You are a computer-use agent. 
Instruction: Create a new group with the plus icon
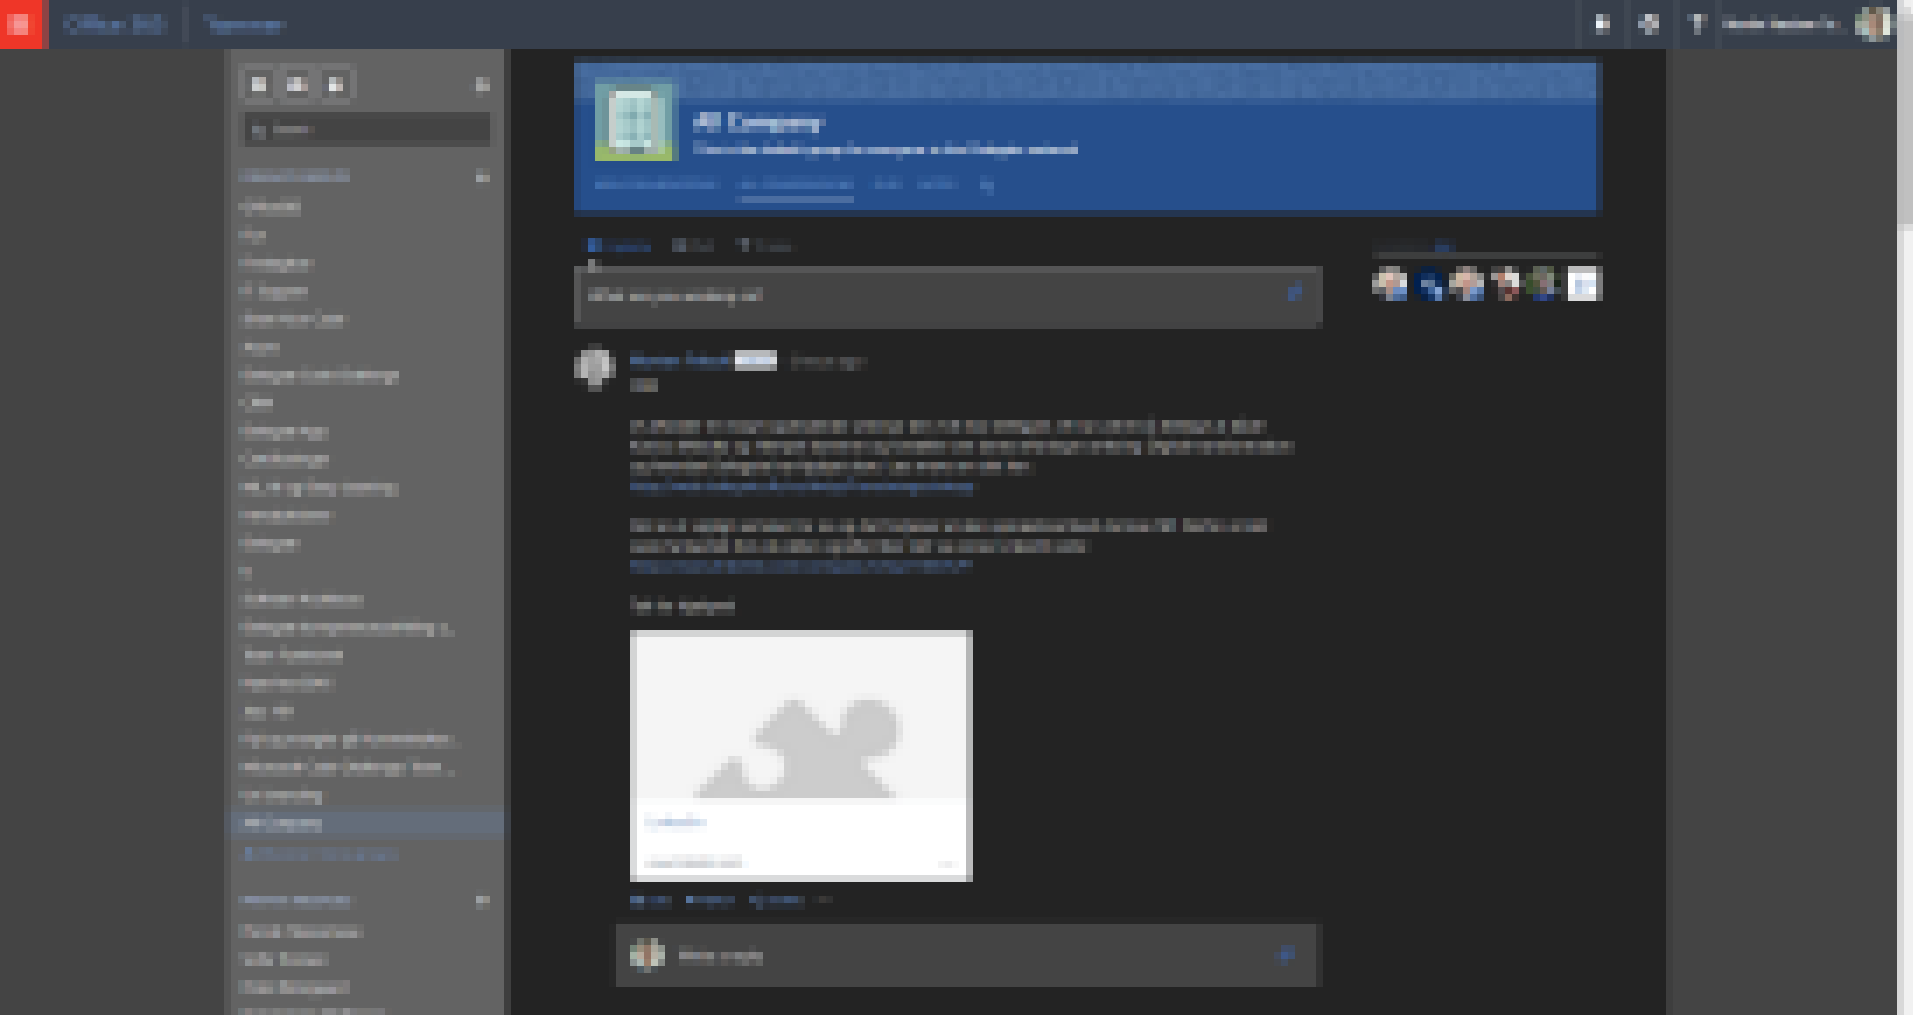481,84
